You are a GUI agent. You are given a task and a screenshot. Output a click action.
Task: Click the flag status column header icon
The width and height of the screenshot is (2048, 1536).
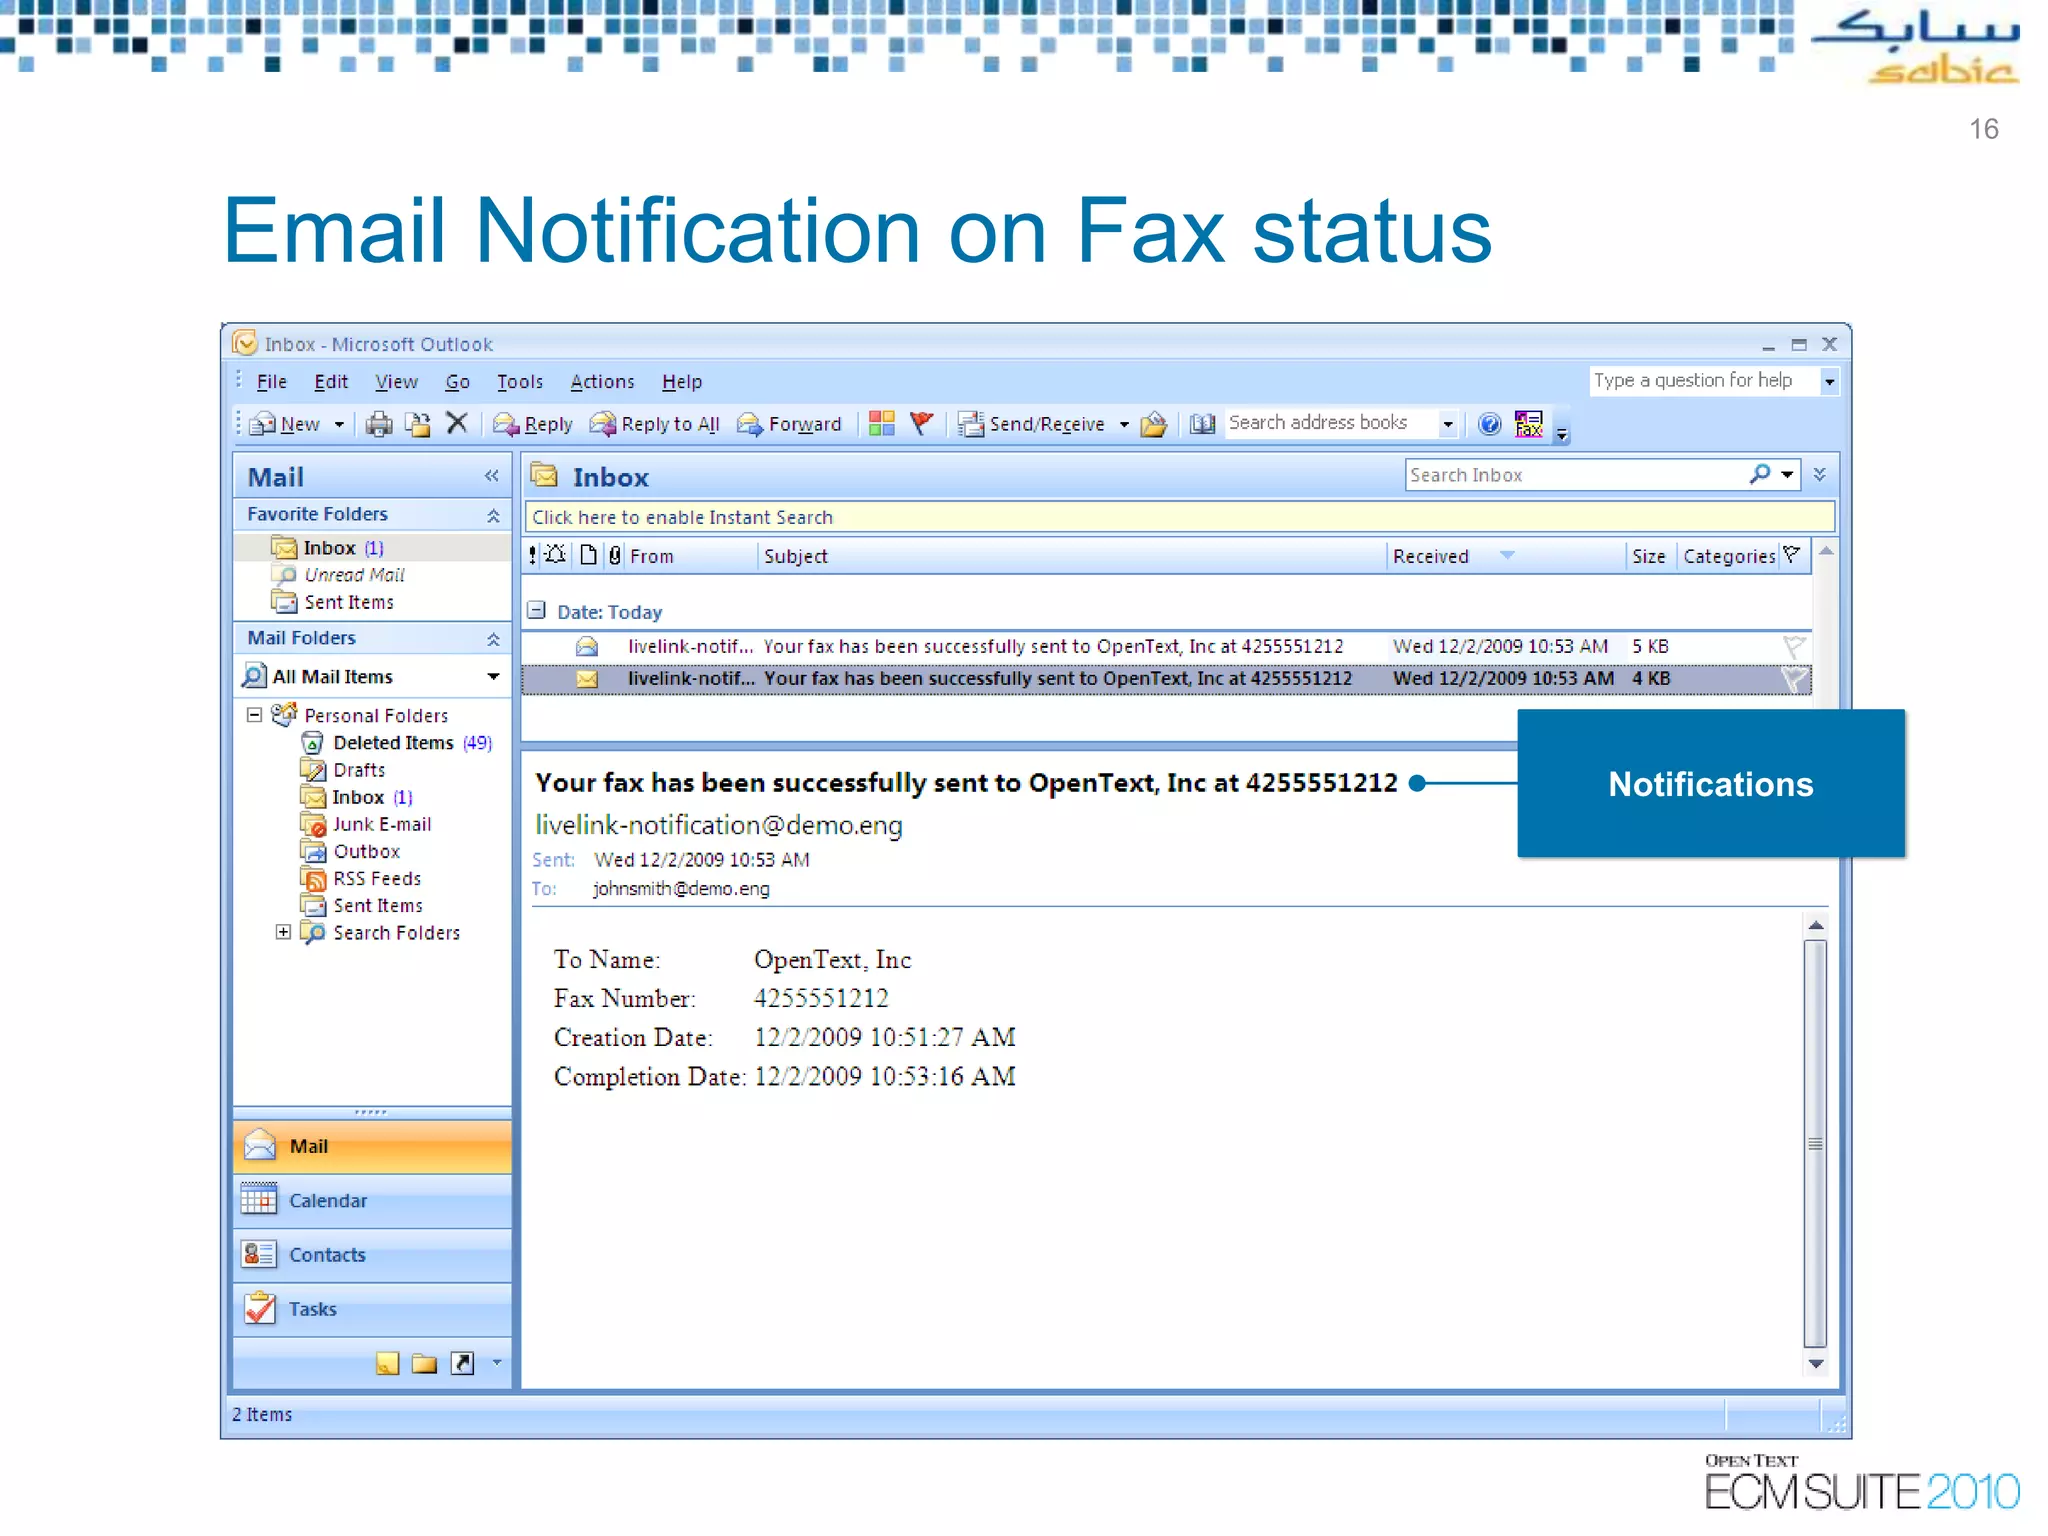pos(1791,555)
